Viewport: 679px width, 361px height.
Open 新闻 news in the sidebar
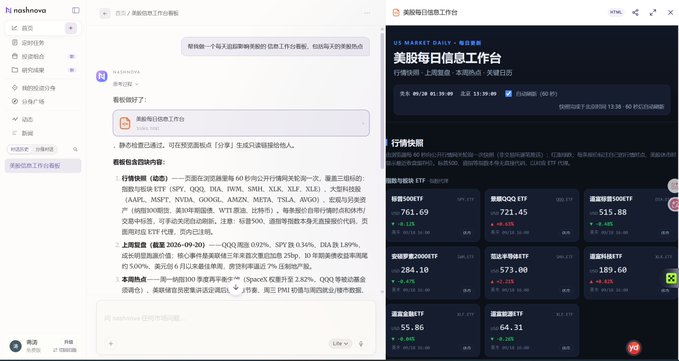point(42,133)
